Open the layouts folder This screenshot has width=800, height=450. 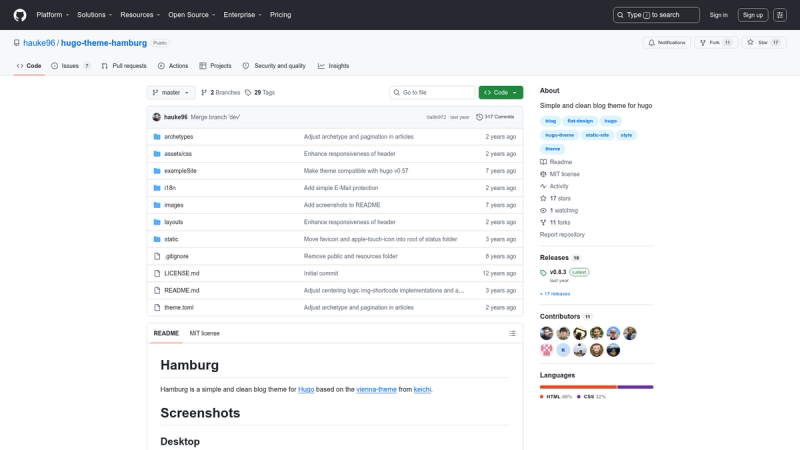coord(173,222)
